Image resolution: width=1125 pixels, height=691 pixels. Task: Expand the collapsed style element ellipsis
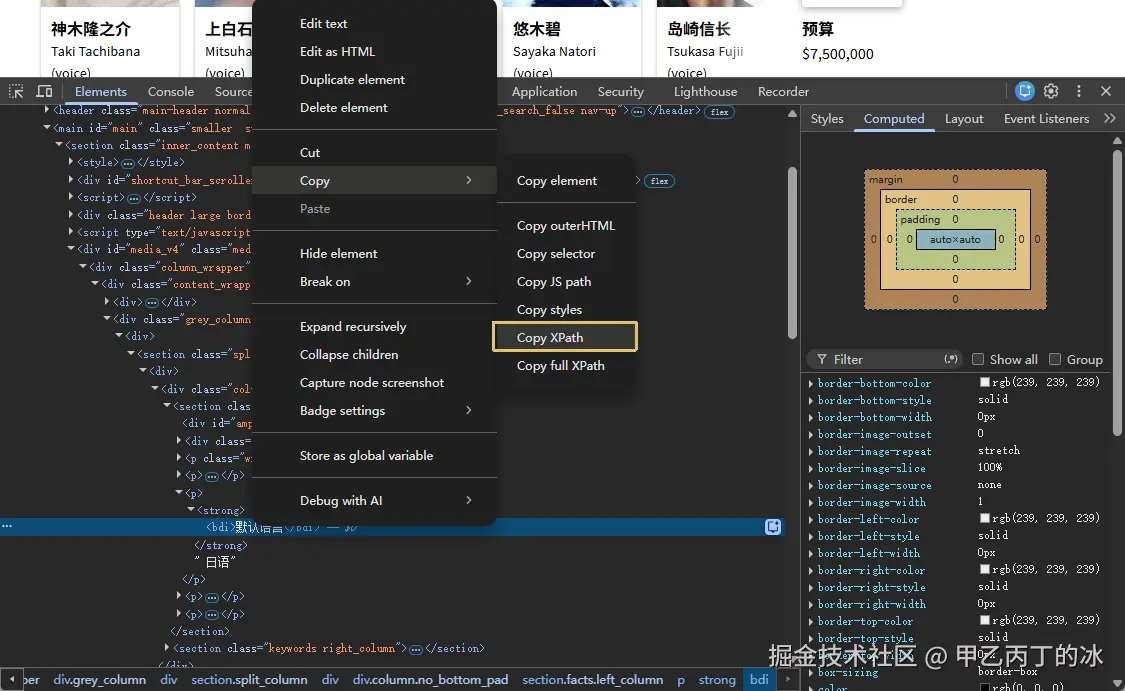coord(128,163)
